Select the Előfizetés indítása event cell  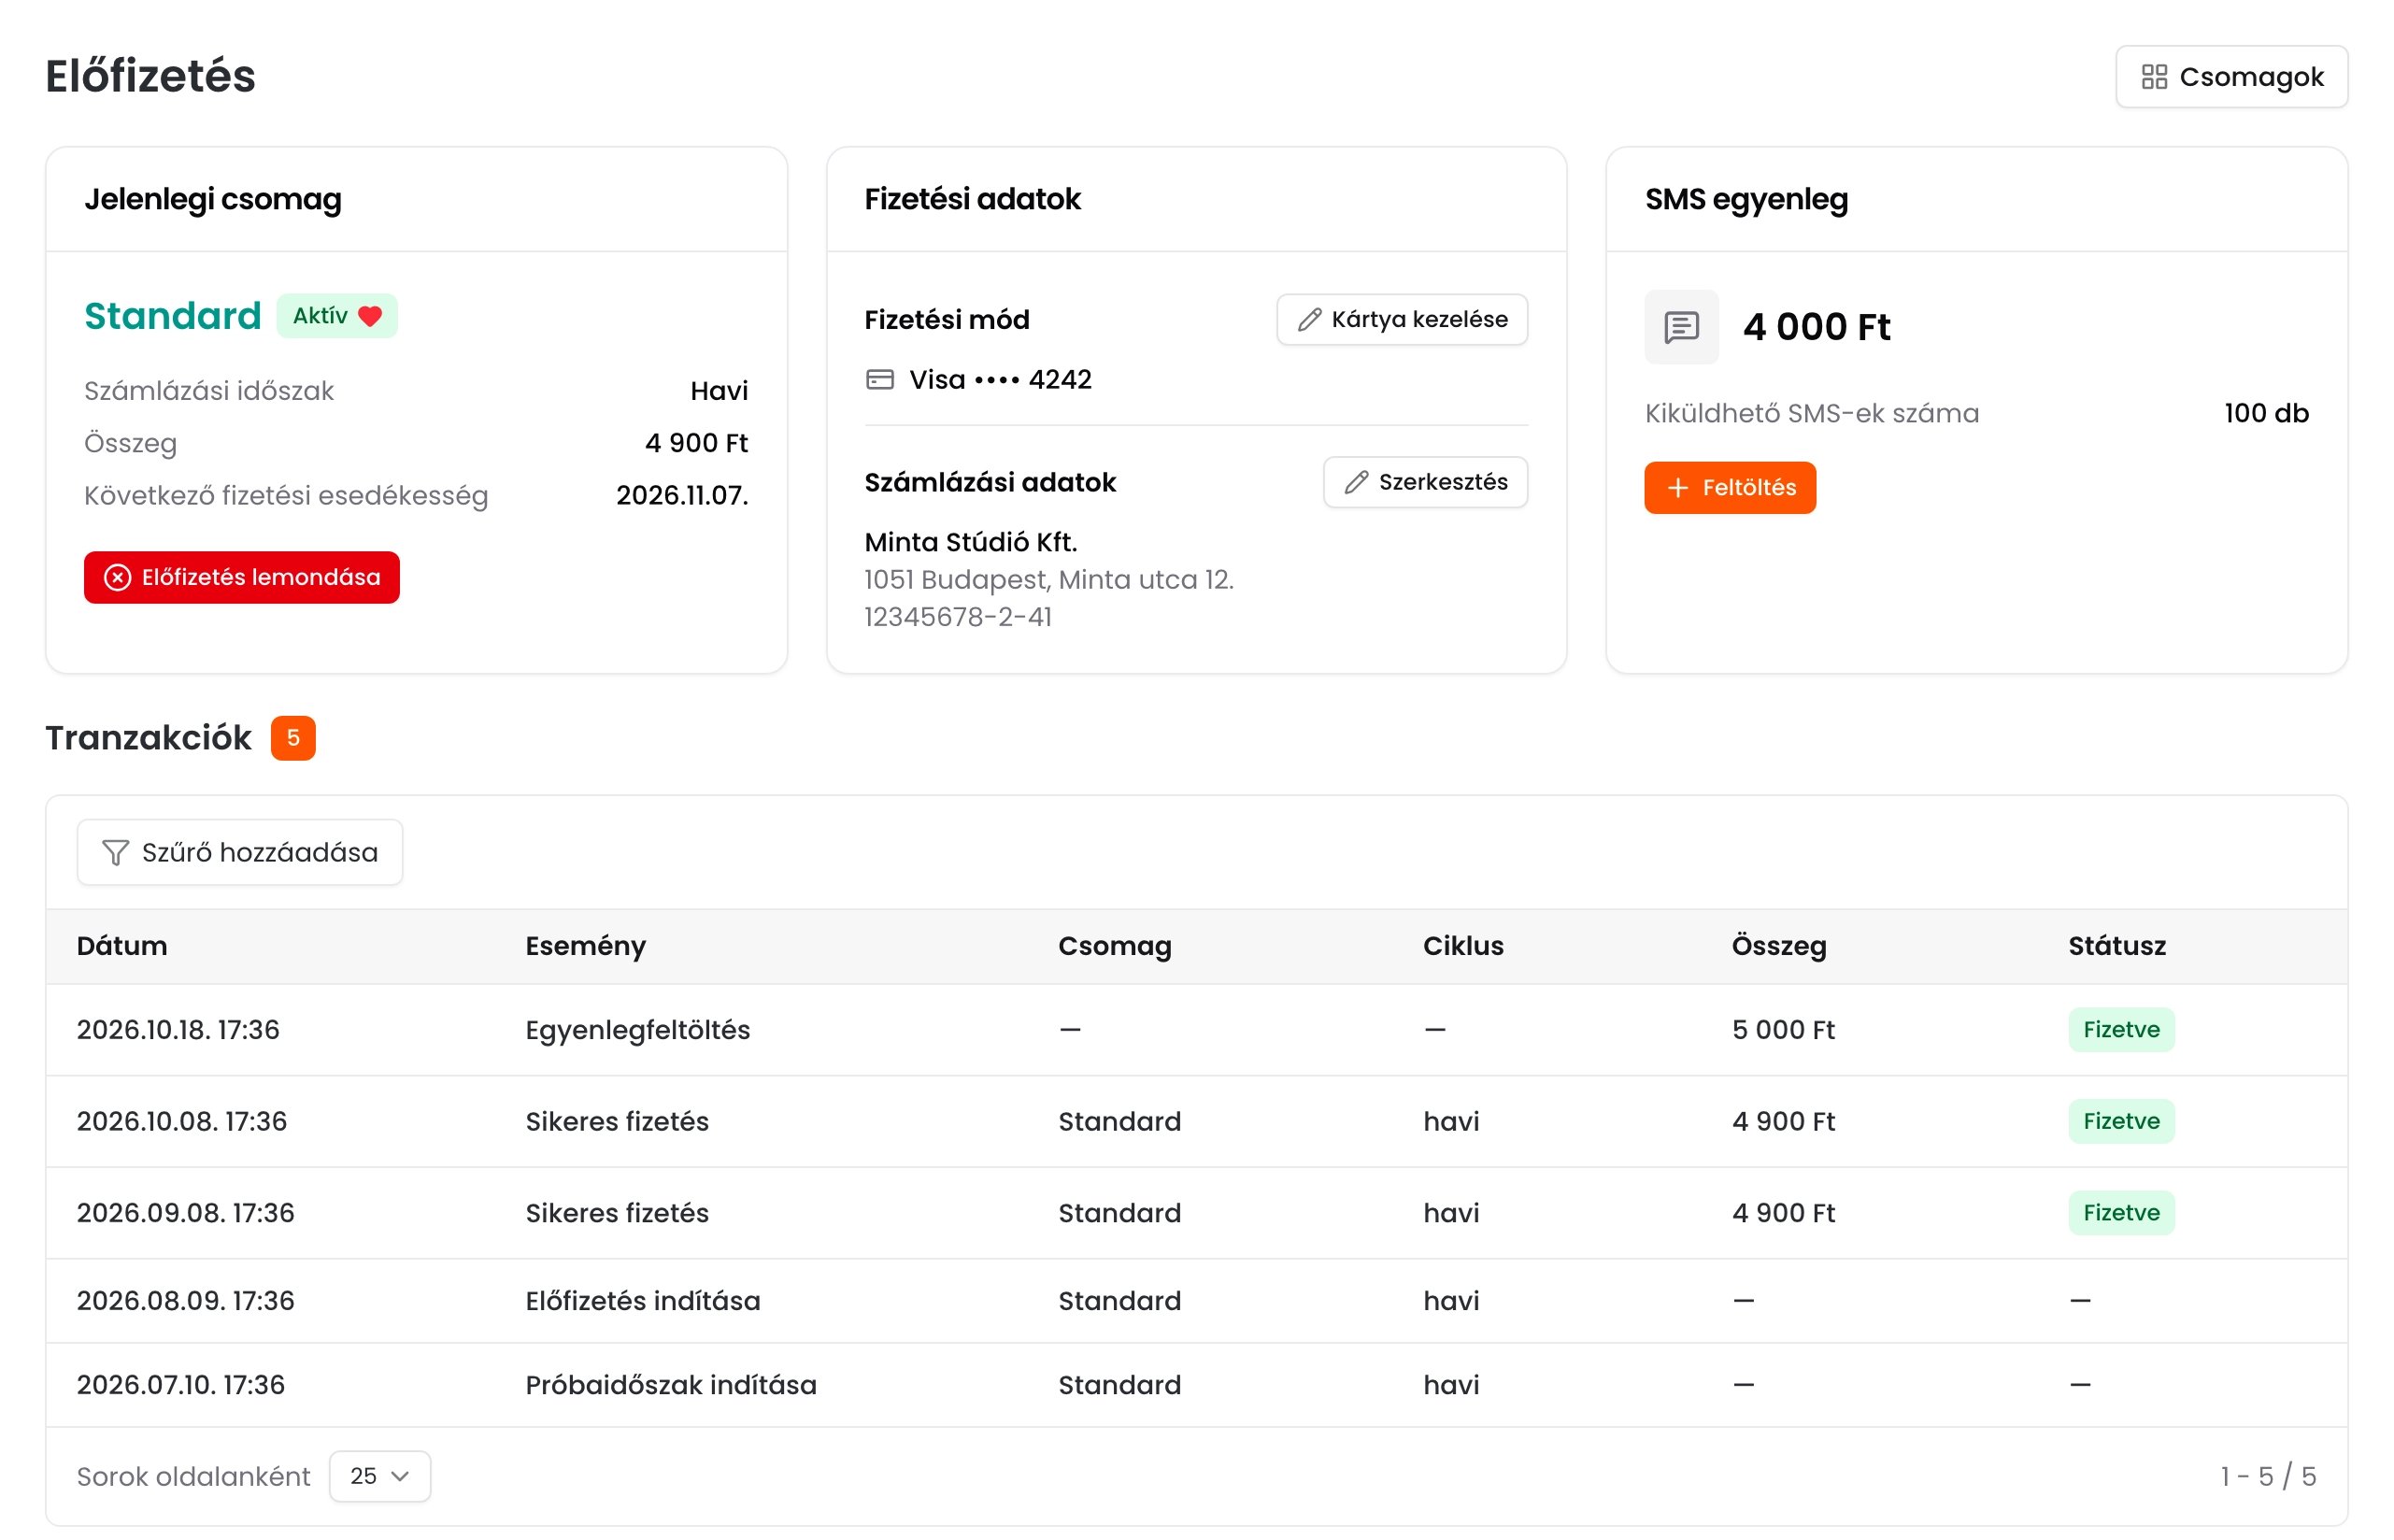[x=643, y=1301]
